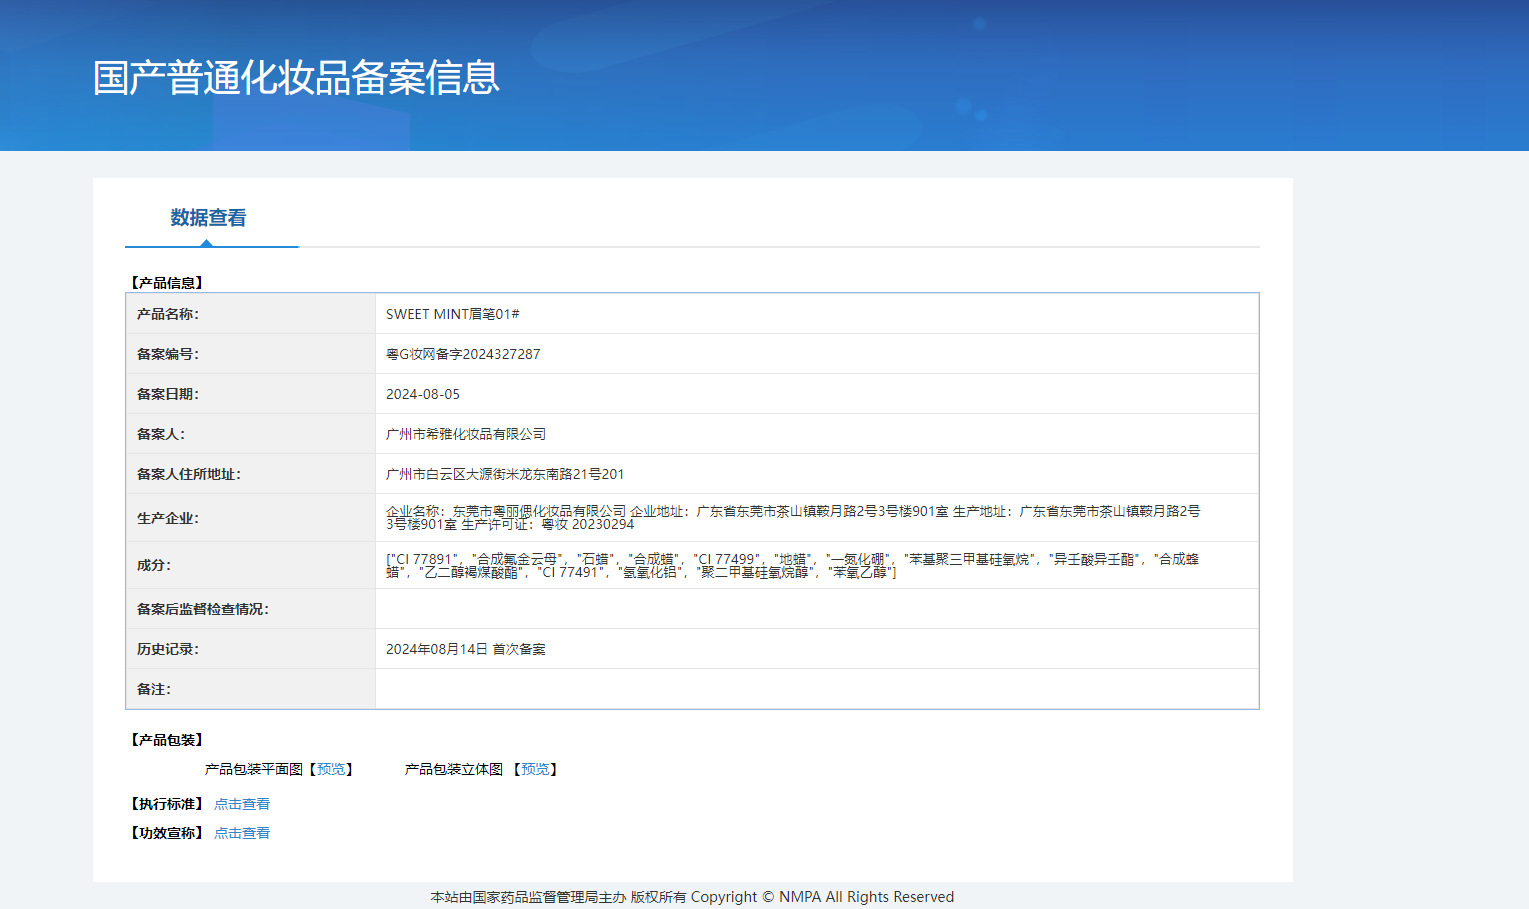Click the 备案后监督检查情况 row label
Screen dimensions: 1529x909
point(203,609)
